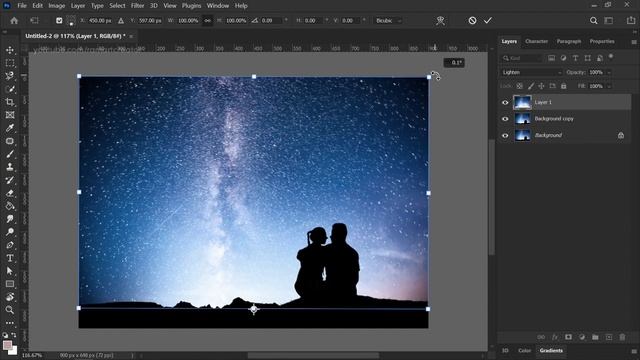This screenshot has height=360, width=640.
Task: Toggle lock transparent pixels
Action: click(x=520, y=86)
